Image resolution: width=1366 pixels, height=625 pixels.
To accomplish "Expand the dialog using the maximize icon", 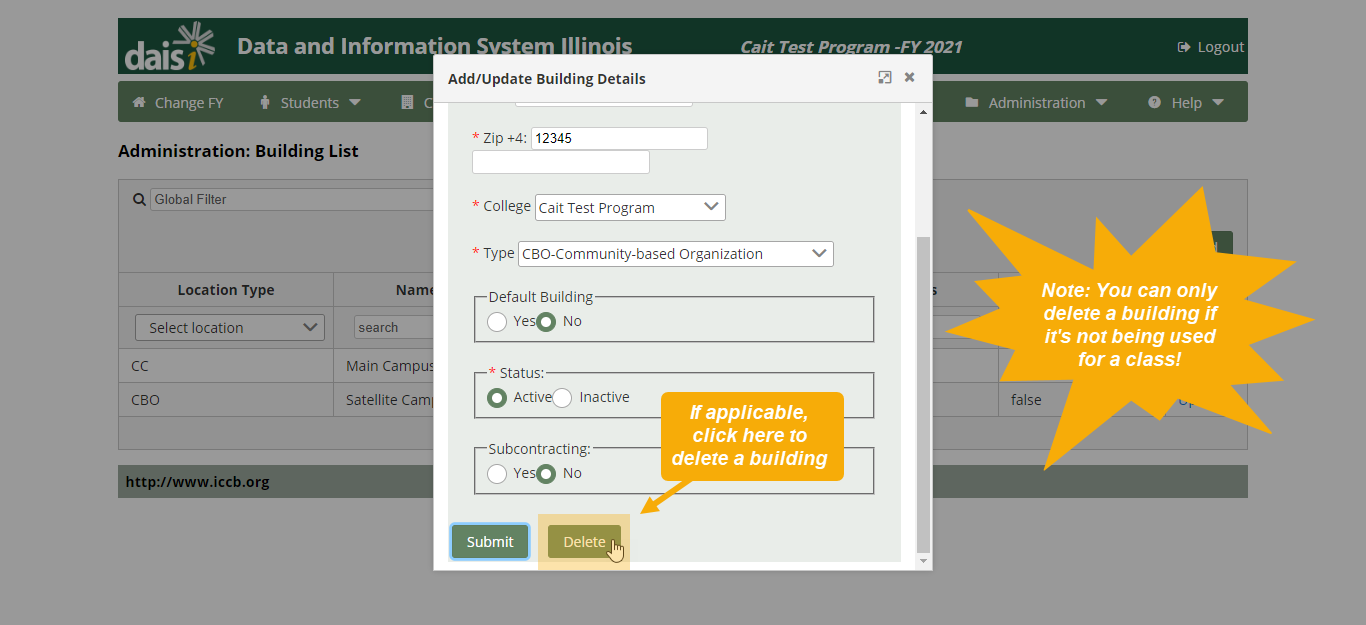I will (x=884, y=77).
